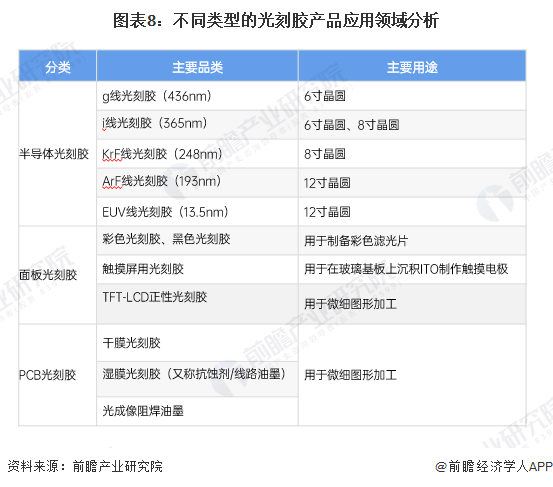Click the 主要品类 column header
The width and height of the screenshot is (553, 487).
click(x=198, y=66)
